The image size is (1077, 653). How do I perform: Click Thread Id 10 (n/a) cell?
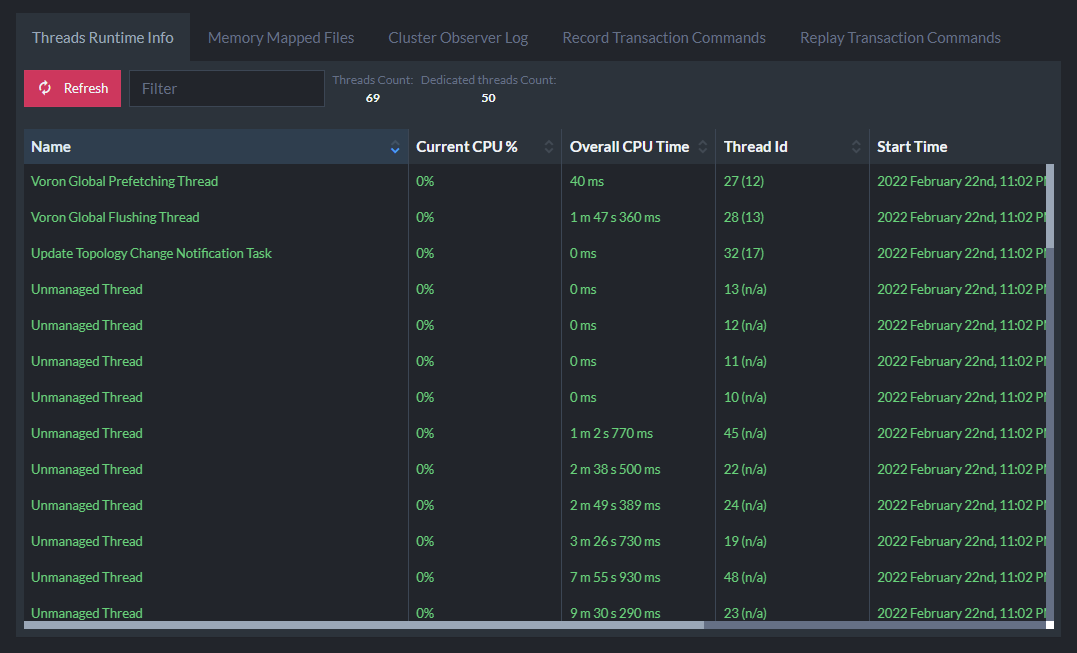coord(745,398)
